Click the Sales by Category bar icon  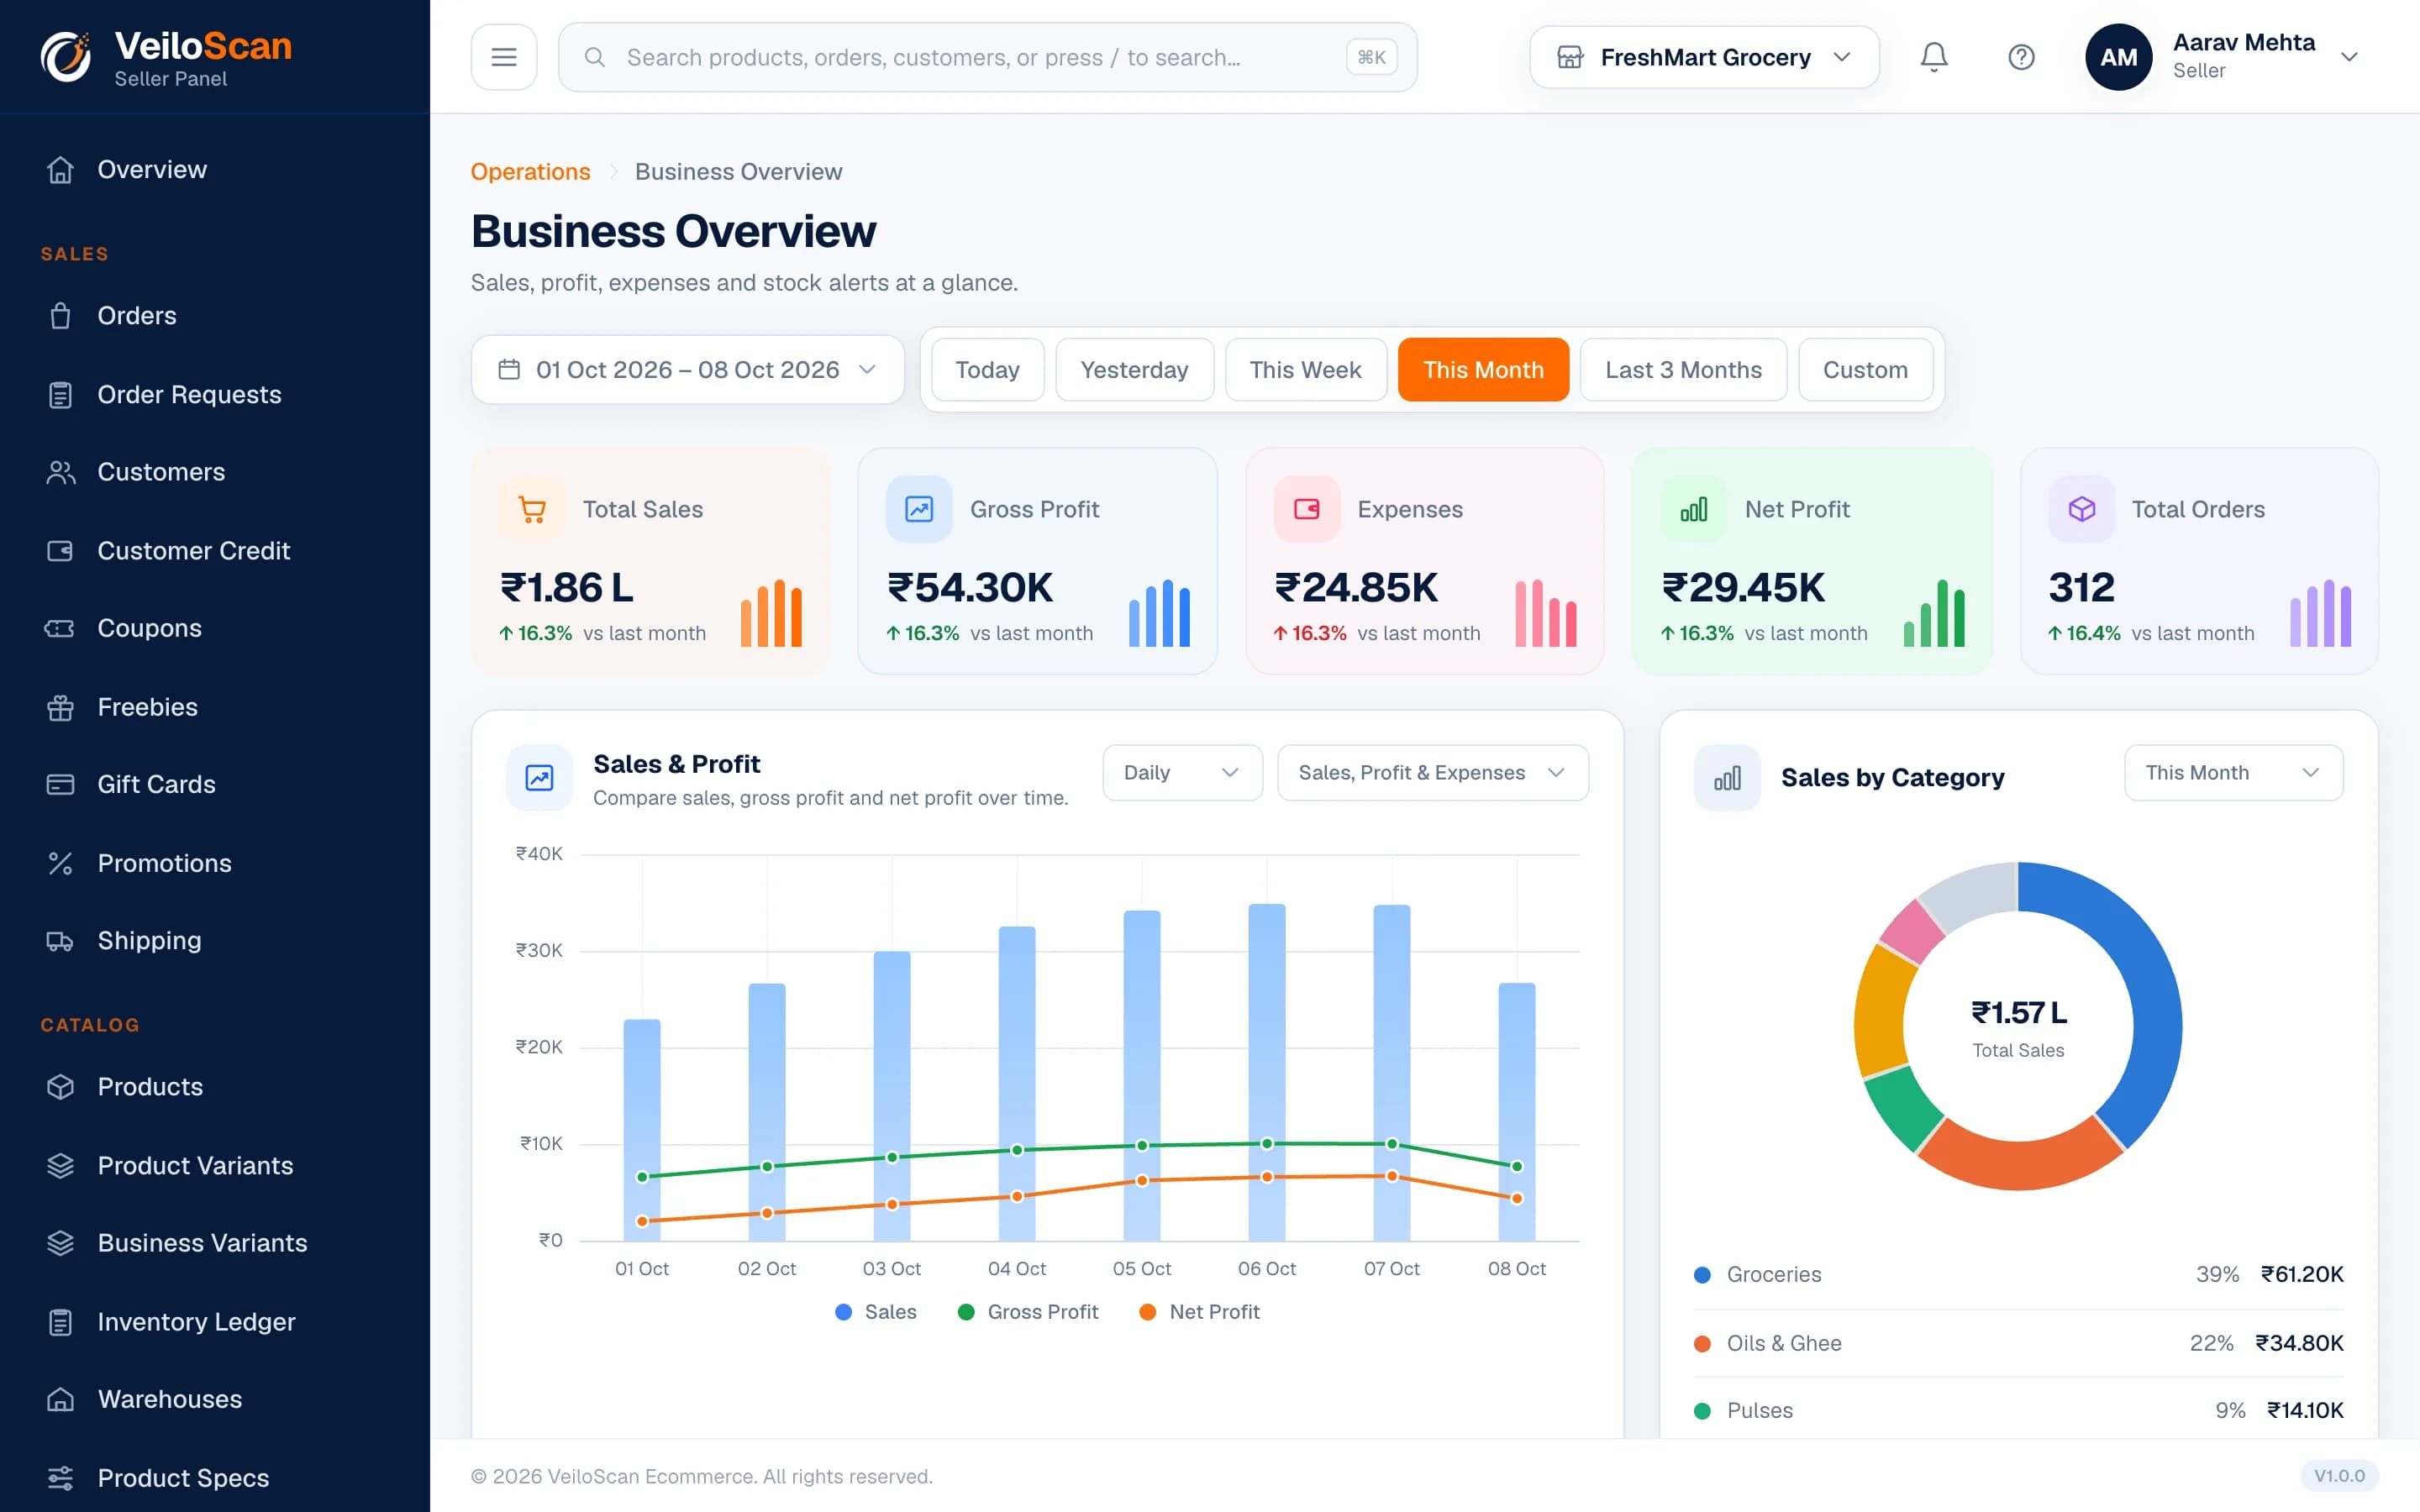click(x=1727, y=777)
